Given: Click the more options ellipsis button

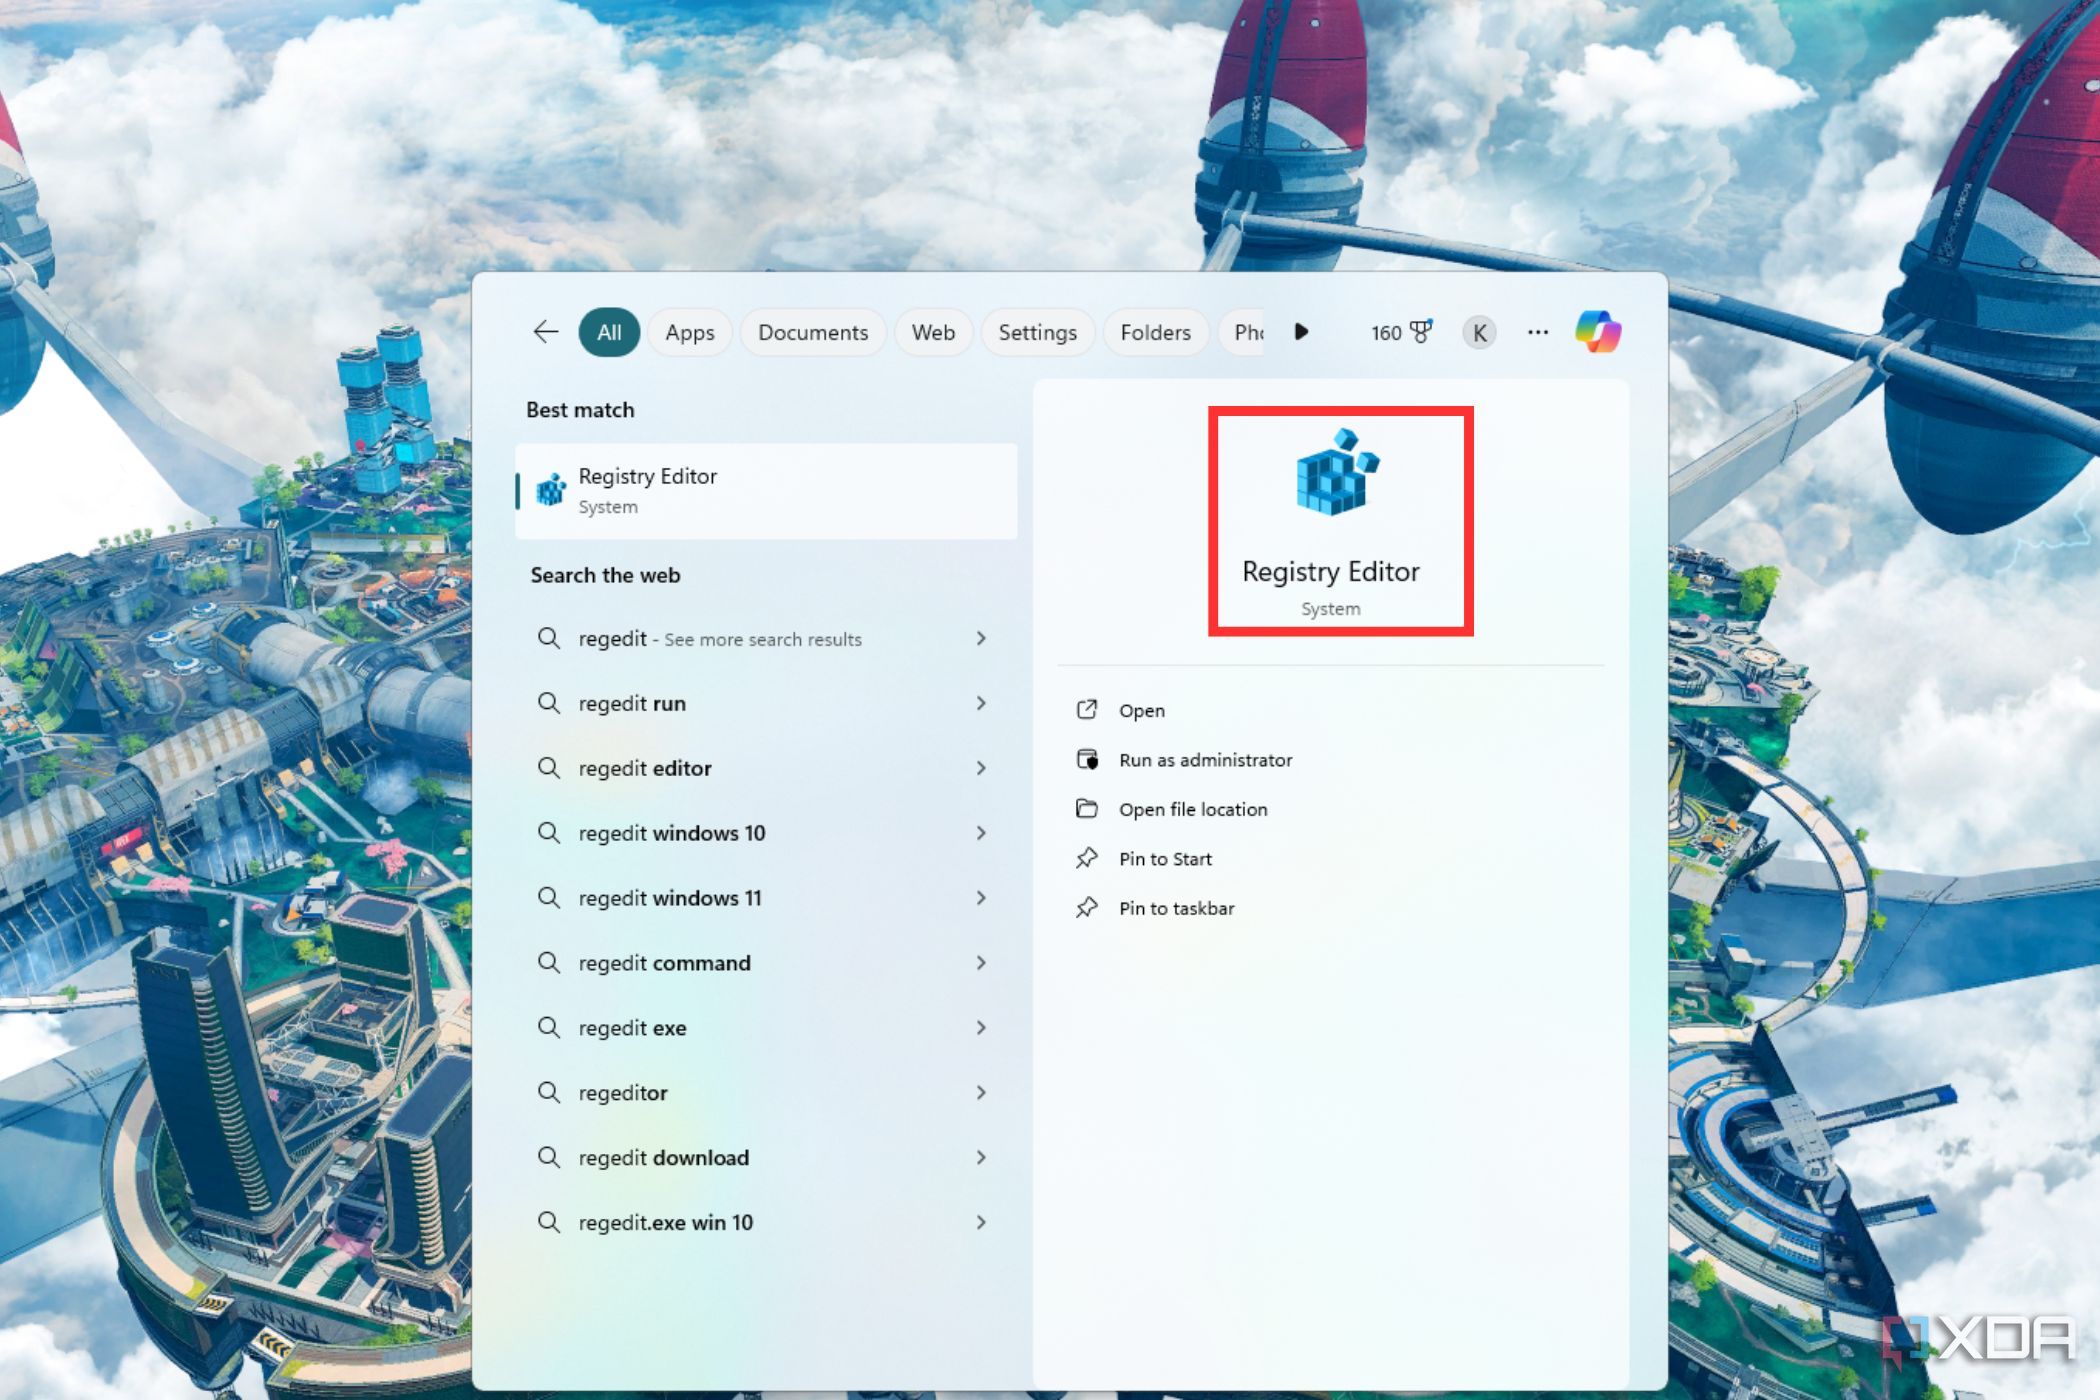Looking at the screenshot, I should 1536,333.
